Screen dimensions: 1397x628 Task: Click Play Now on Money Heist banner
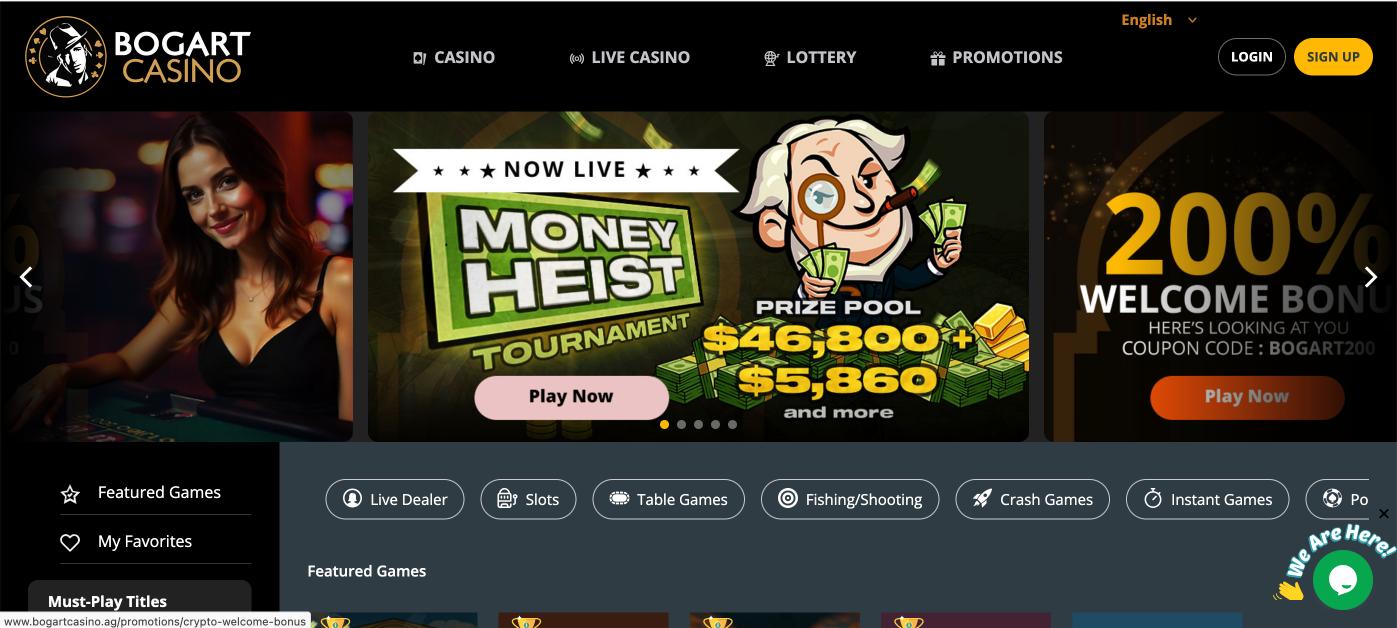pos(571,397)
